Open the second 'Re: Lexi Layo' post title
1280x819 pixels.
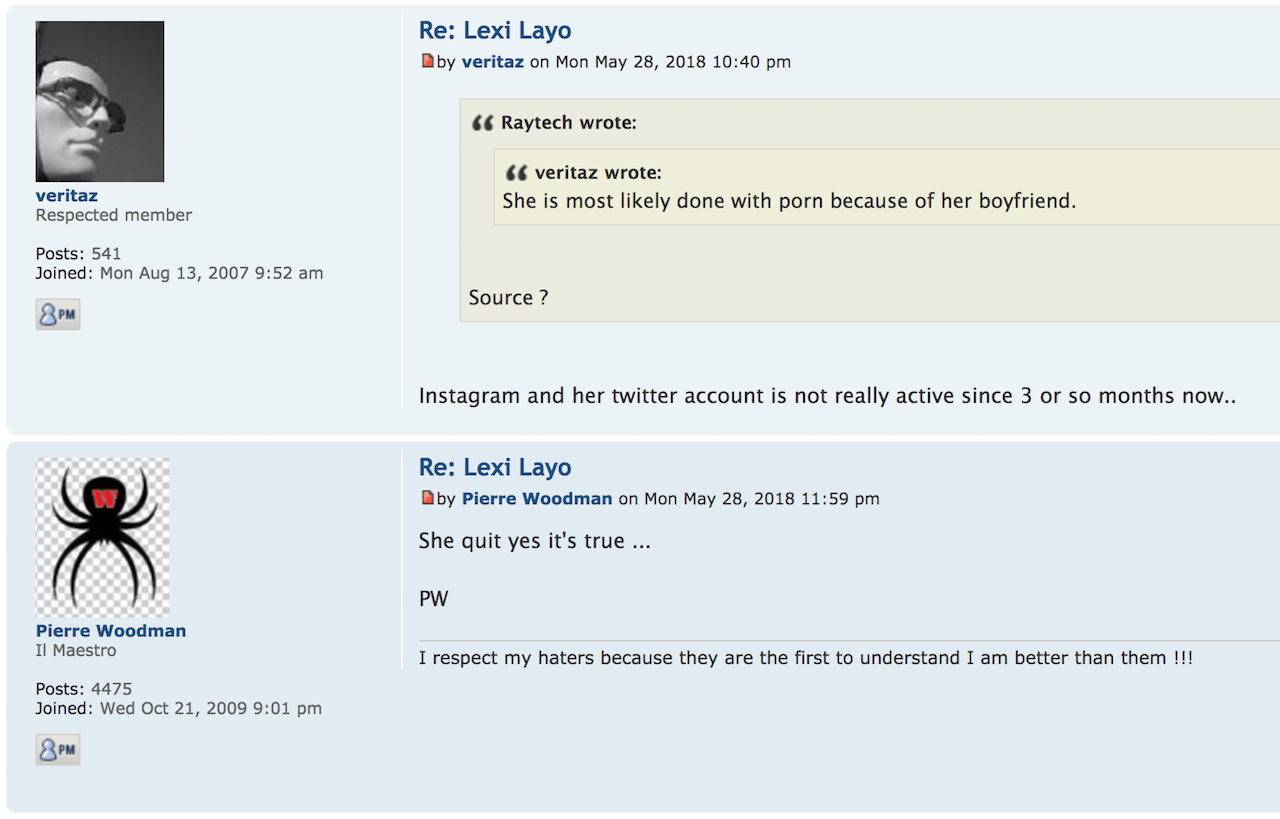click(495, 467)
